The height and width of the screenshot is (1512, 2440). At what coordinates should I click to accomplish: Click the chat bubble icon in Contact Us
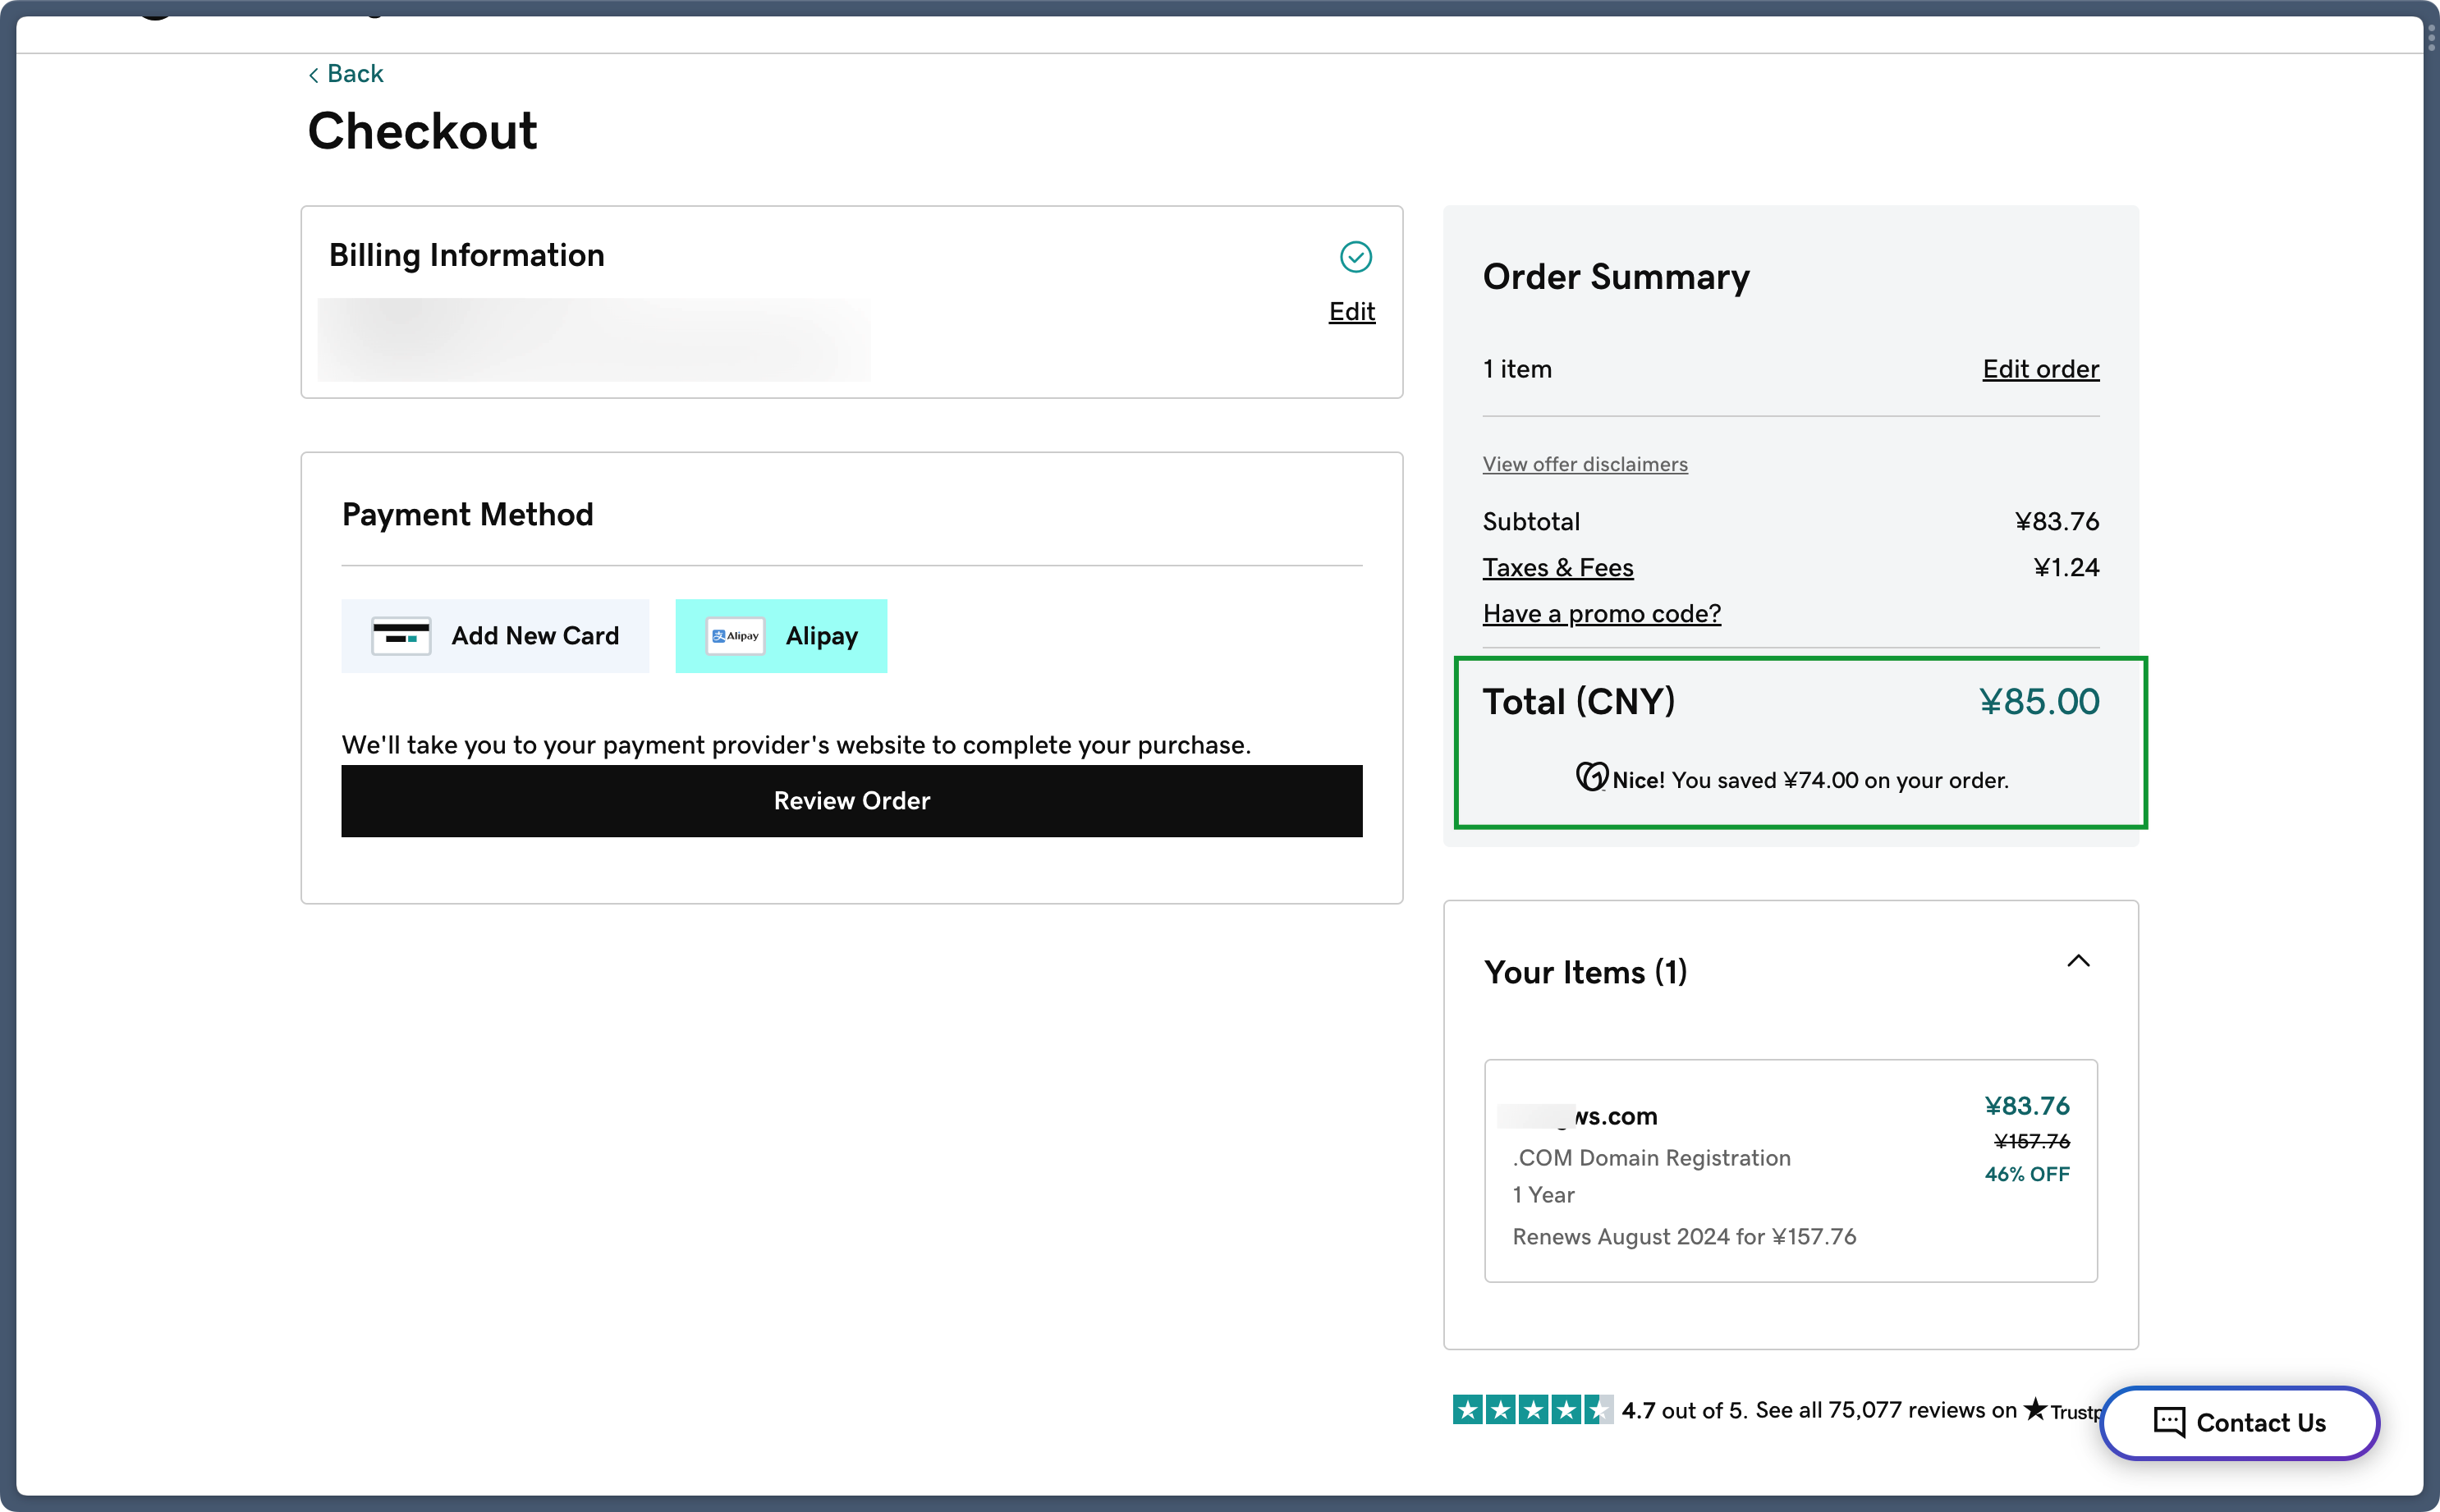(x=2169, y=1422)
